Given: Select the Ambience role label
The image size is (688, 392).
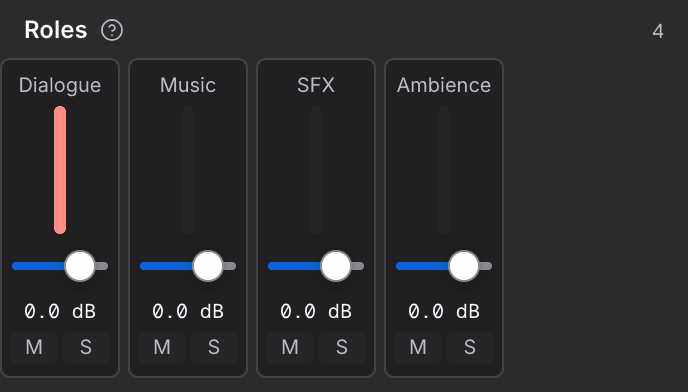Looking at the screenshot, I should click(444, 85).
